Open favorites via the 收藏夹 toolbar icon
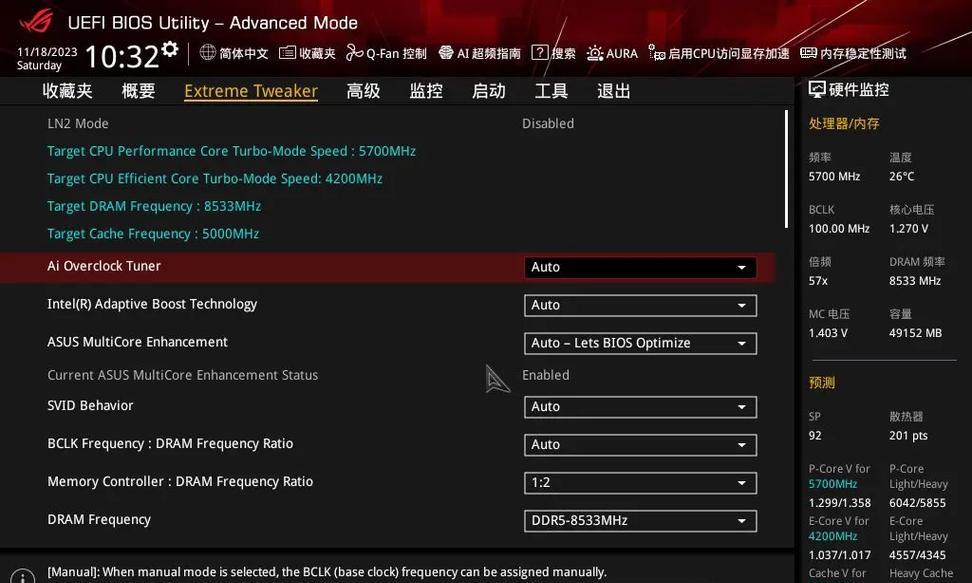The image size is (972, 583). click(x=287, y=53)
